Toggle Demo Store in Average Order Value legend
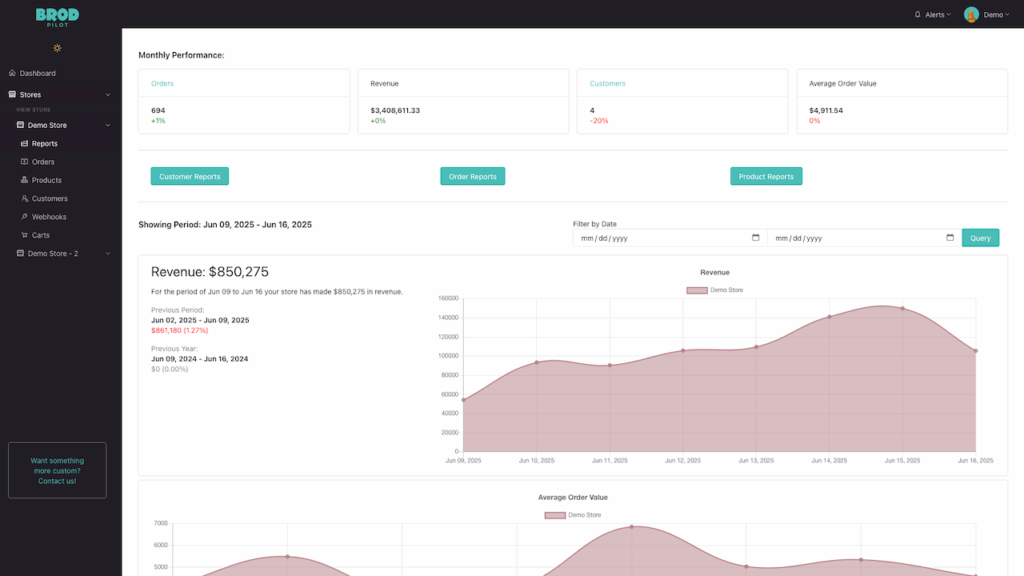The width and height of the screenshot is (1024, 576). [575, 513]
